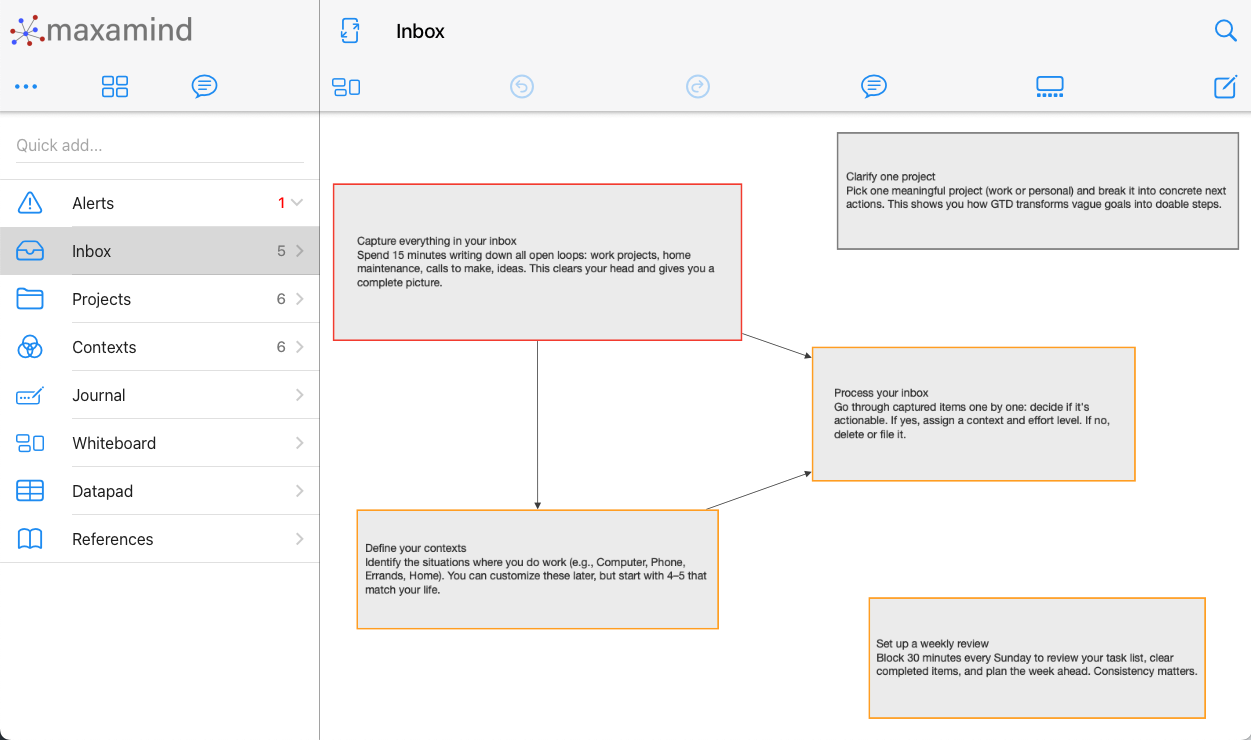Click the whiteboard layout icon in toolbar
1251x740 pixels.
pyautogui.click(x=346, y=87)
